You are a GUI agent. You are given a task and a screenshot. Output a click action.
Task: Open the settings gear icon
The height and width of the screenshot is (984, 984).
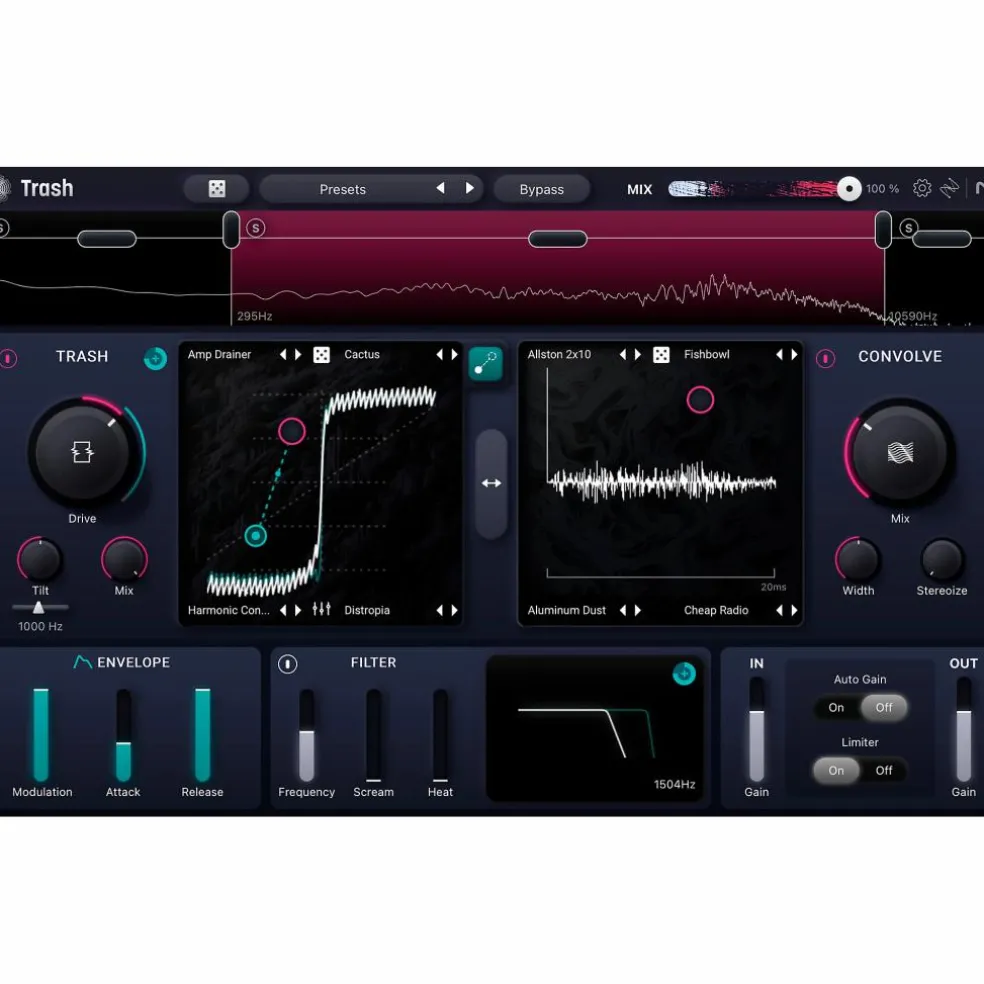(x=922, y=188)
